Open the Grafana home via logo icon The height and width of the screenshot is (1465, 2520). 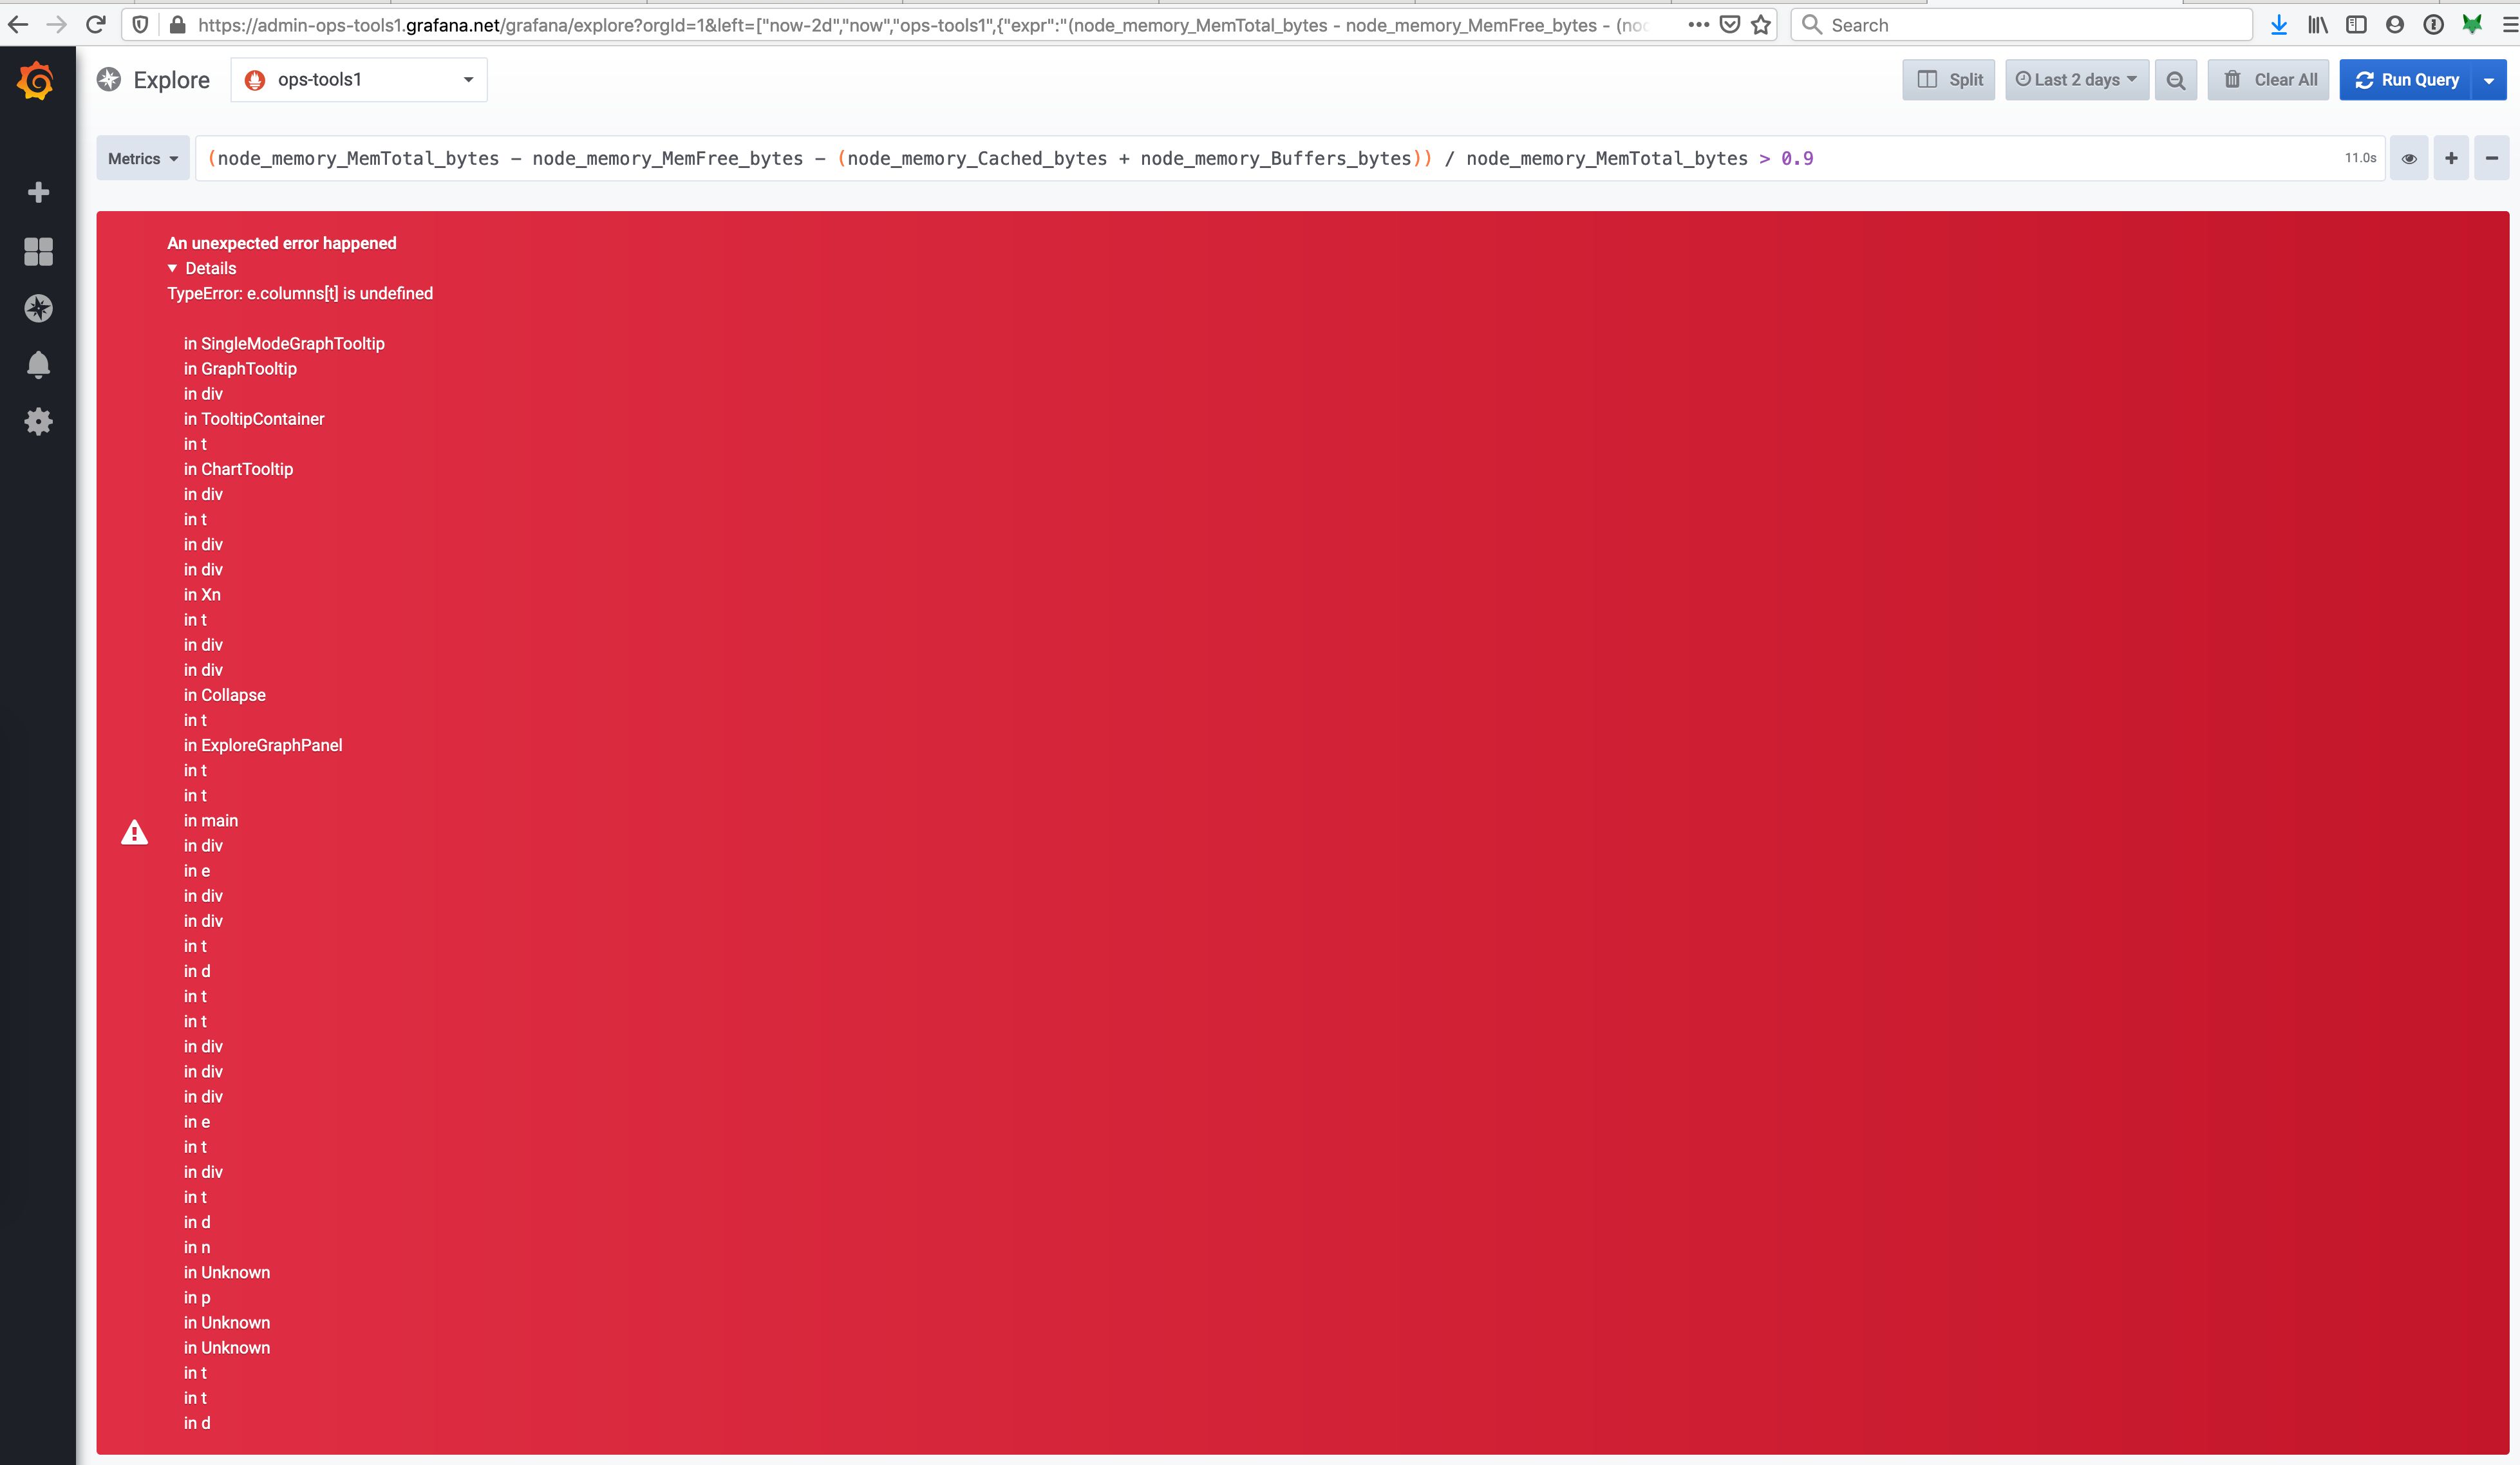37,80
